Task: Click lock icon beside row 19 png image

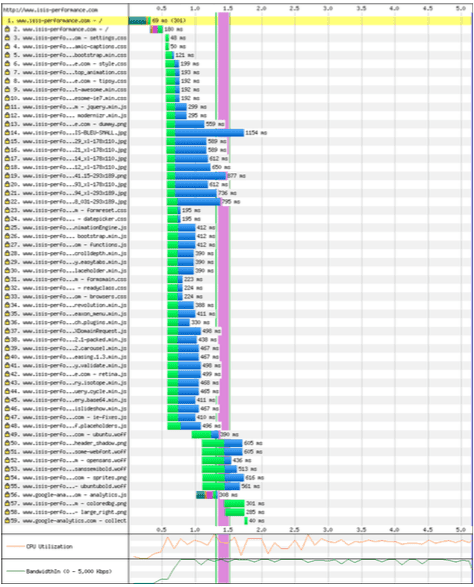Action: (x=7, y=176)
